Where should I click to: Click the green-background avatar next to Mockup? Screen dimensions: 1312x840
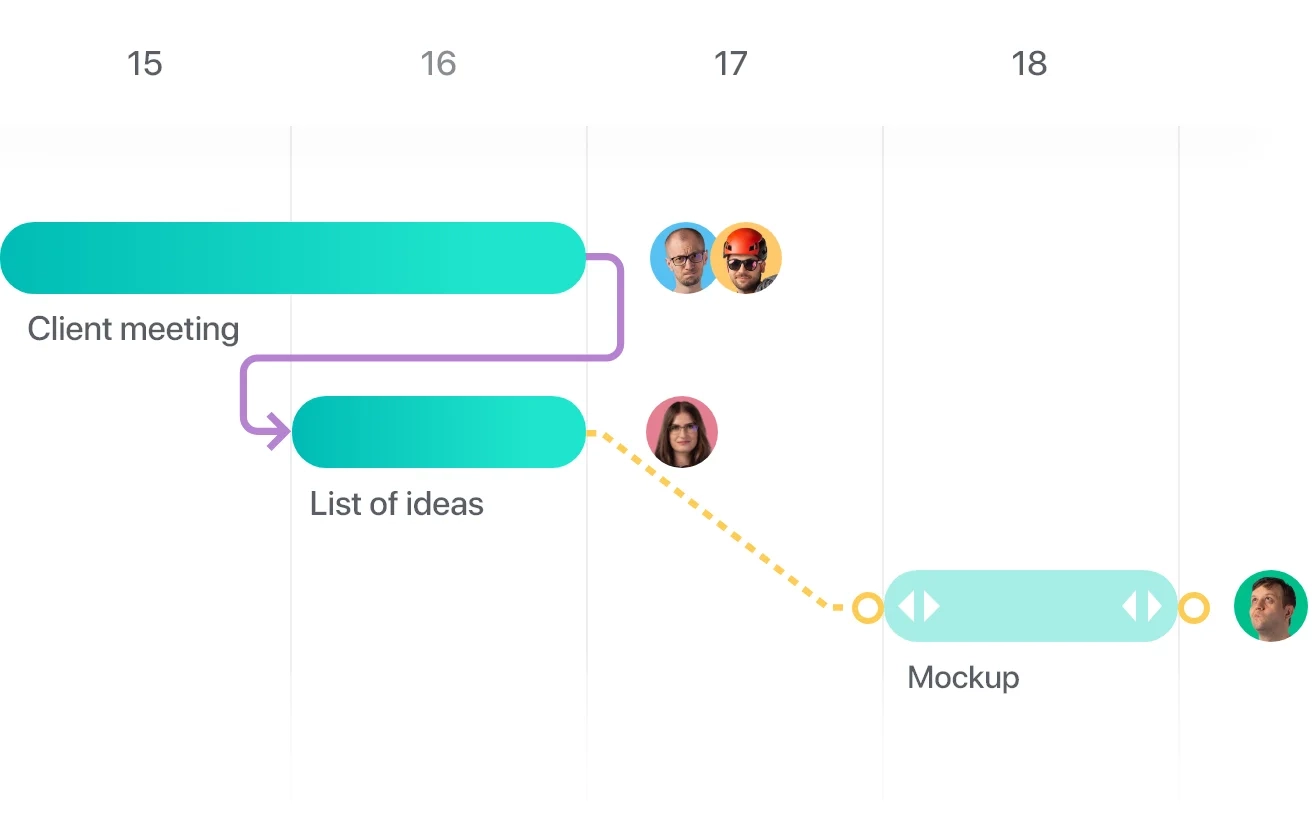pyautogui.click(x=1270, y=606)
